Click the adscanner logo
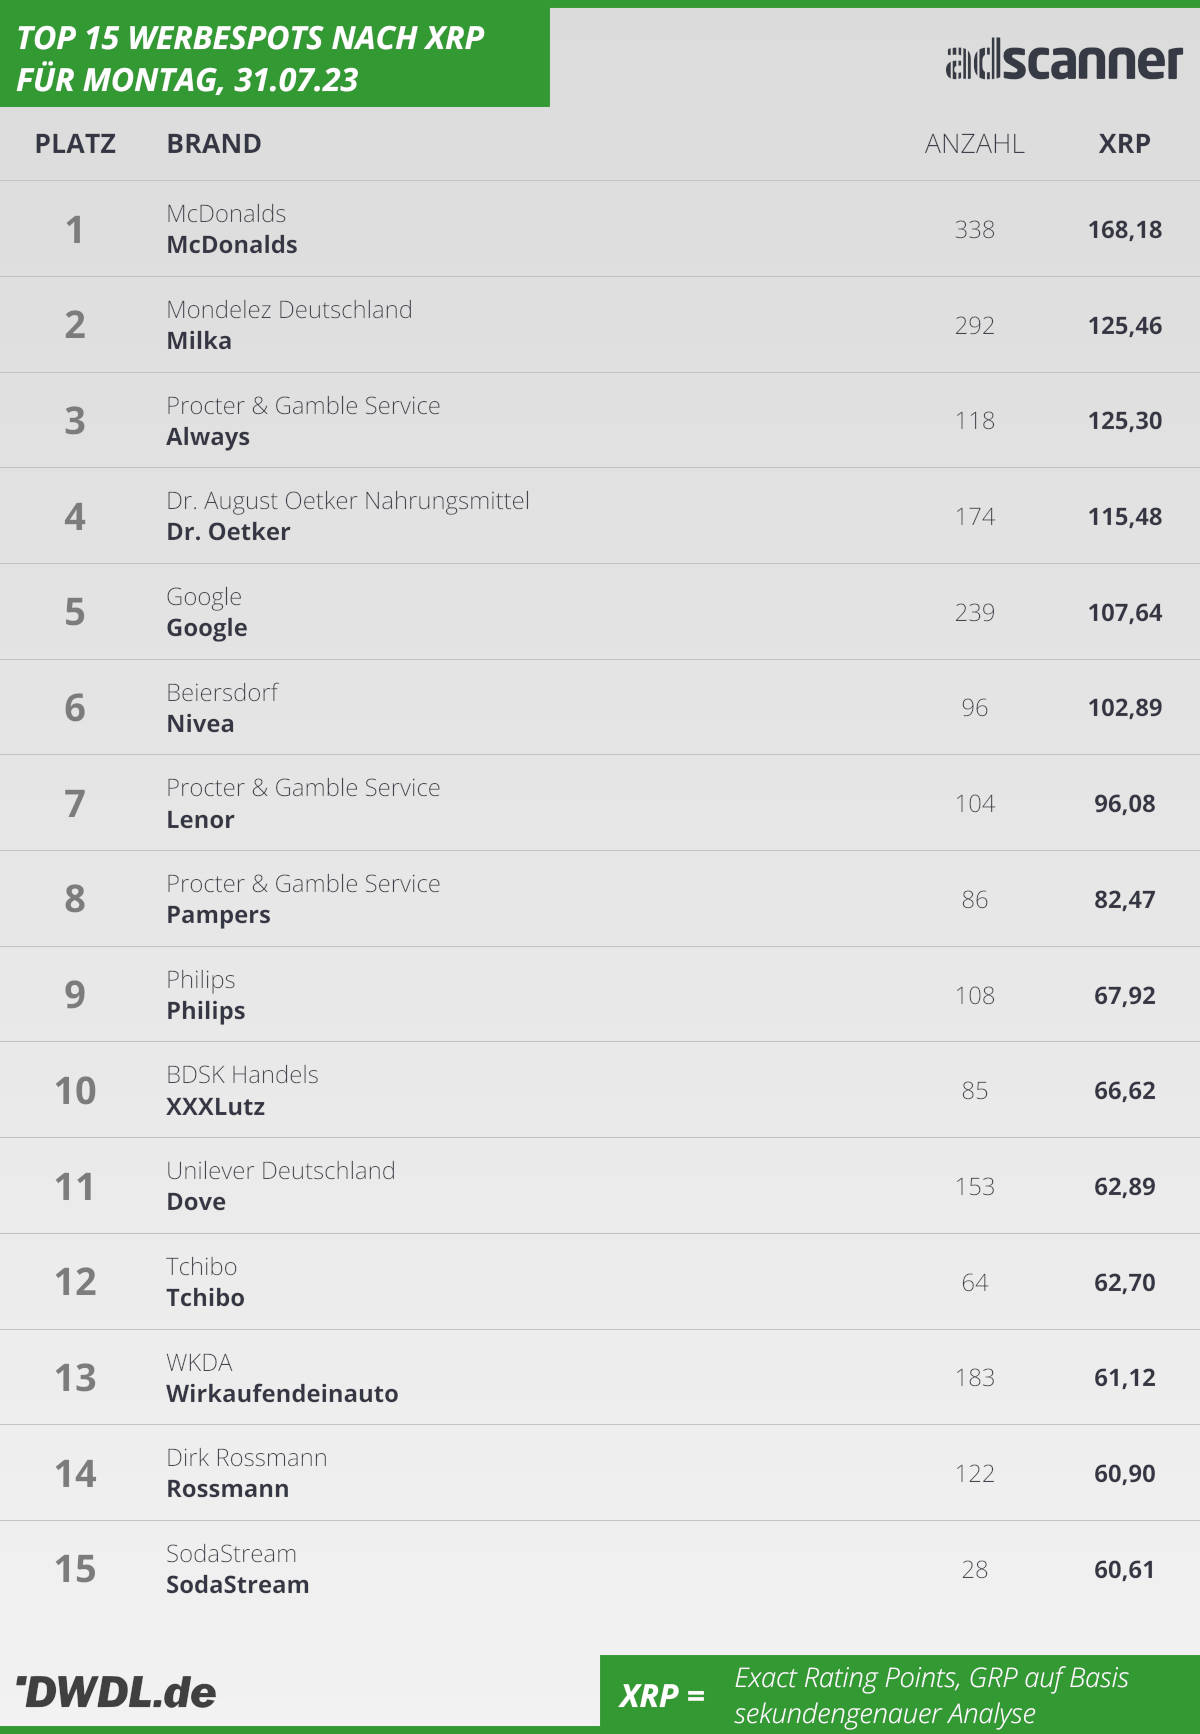This screenshot has height=1734, width=1200. pyautogui.click(x=1064, y=61)
